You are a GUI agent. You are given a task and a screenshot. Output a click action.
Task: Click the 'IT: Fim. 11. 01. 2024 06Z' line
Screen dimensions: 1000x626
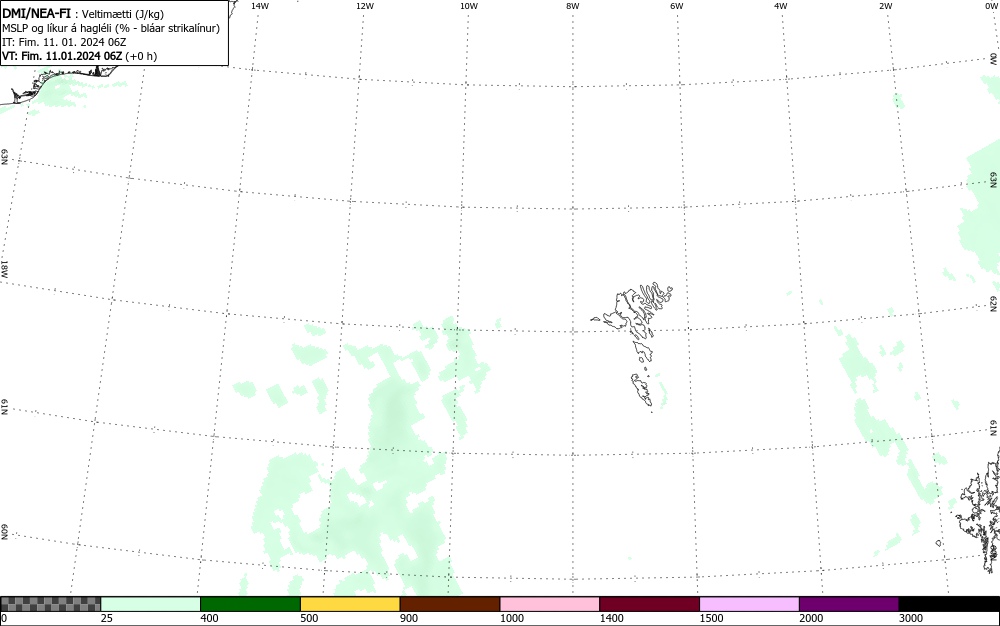point(64,42)
